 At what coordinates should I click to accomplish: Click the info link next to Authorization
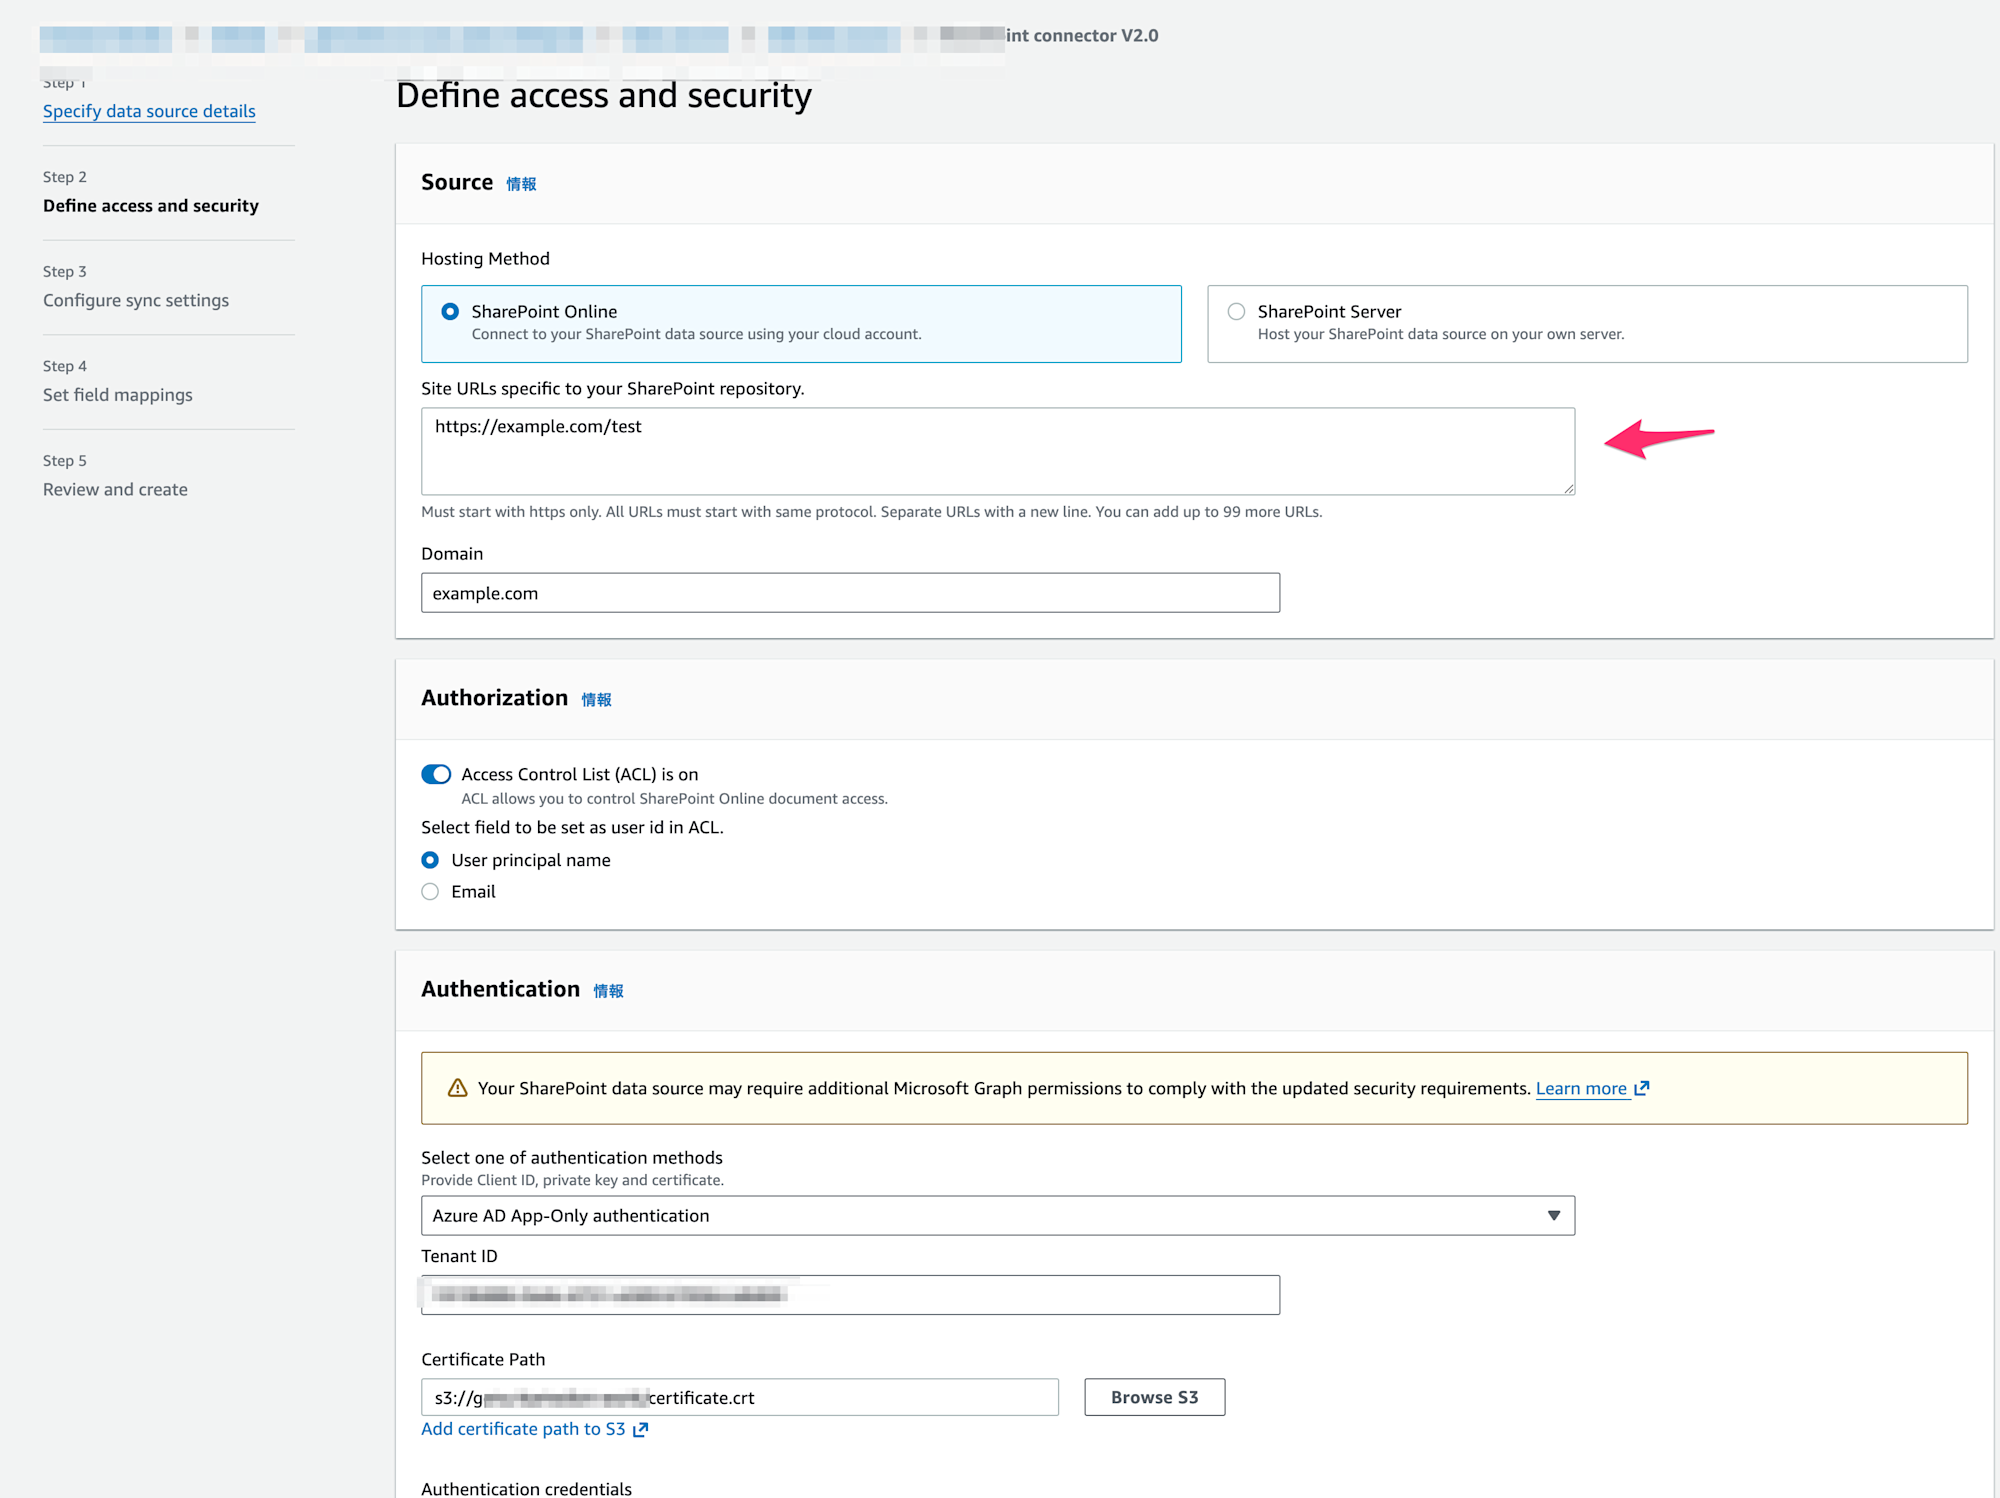596,700
